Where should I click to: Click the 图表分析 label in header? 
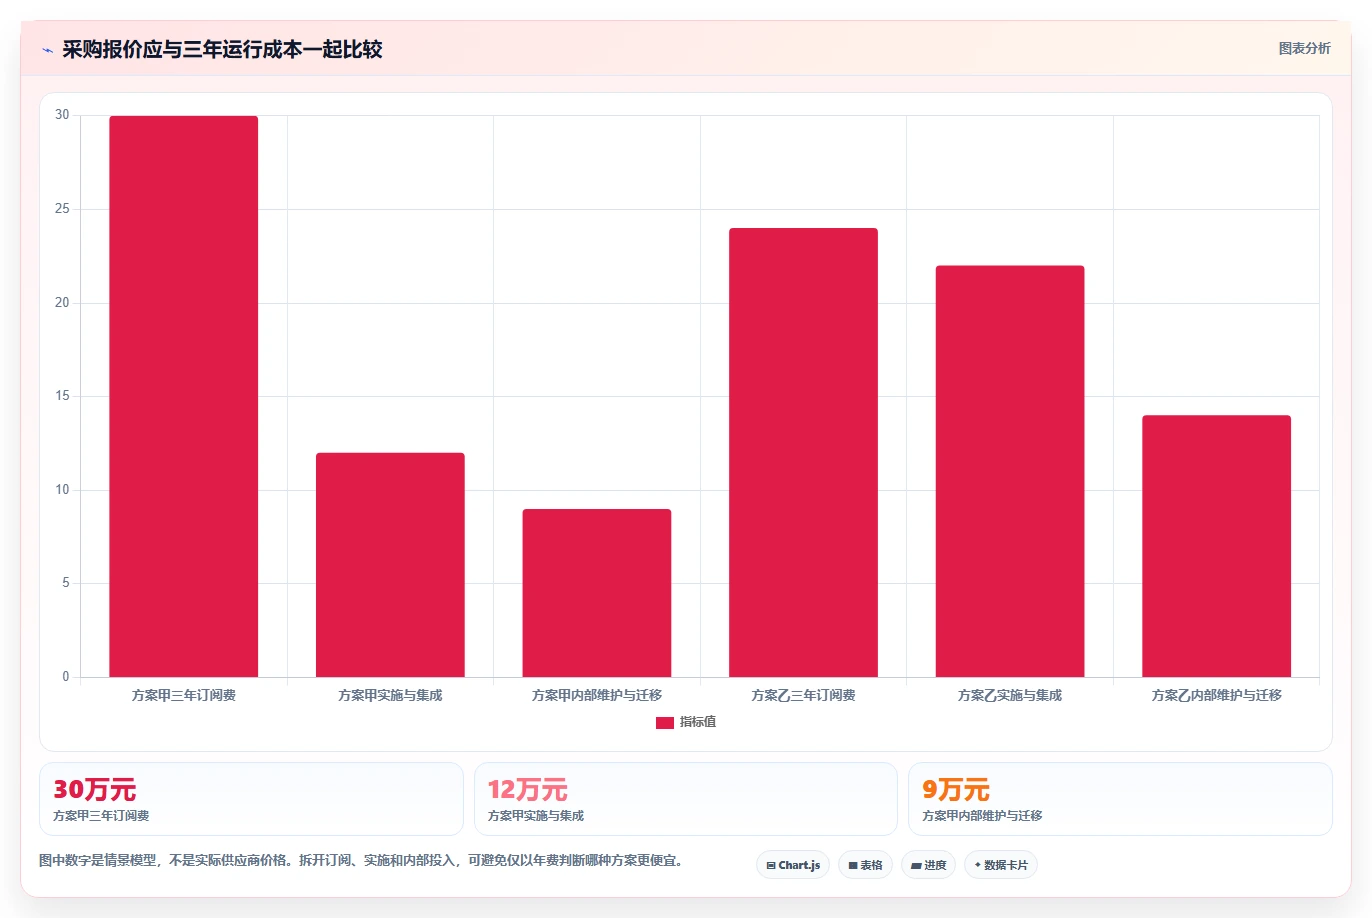point(1304,48)
